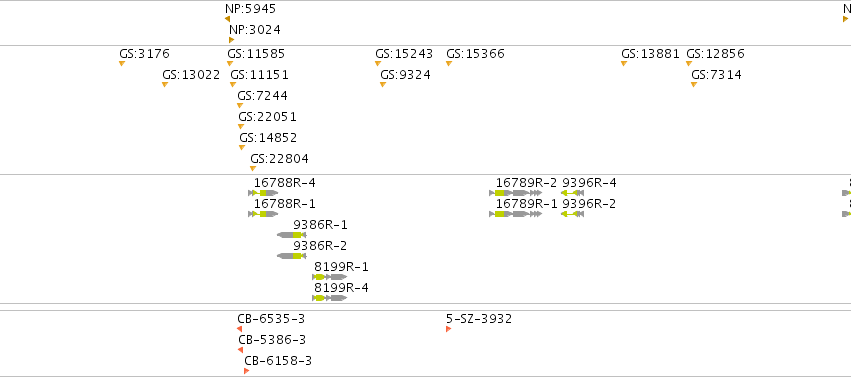Open the GS:15243 feature label

(x=404, y=54)
